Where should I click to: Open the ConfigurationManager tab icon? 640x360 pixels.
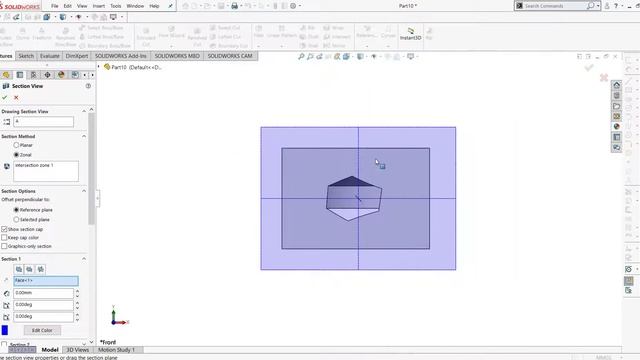tap(33, 75)
